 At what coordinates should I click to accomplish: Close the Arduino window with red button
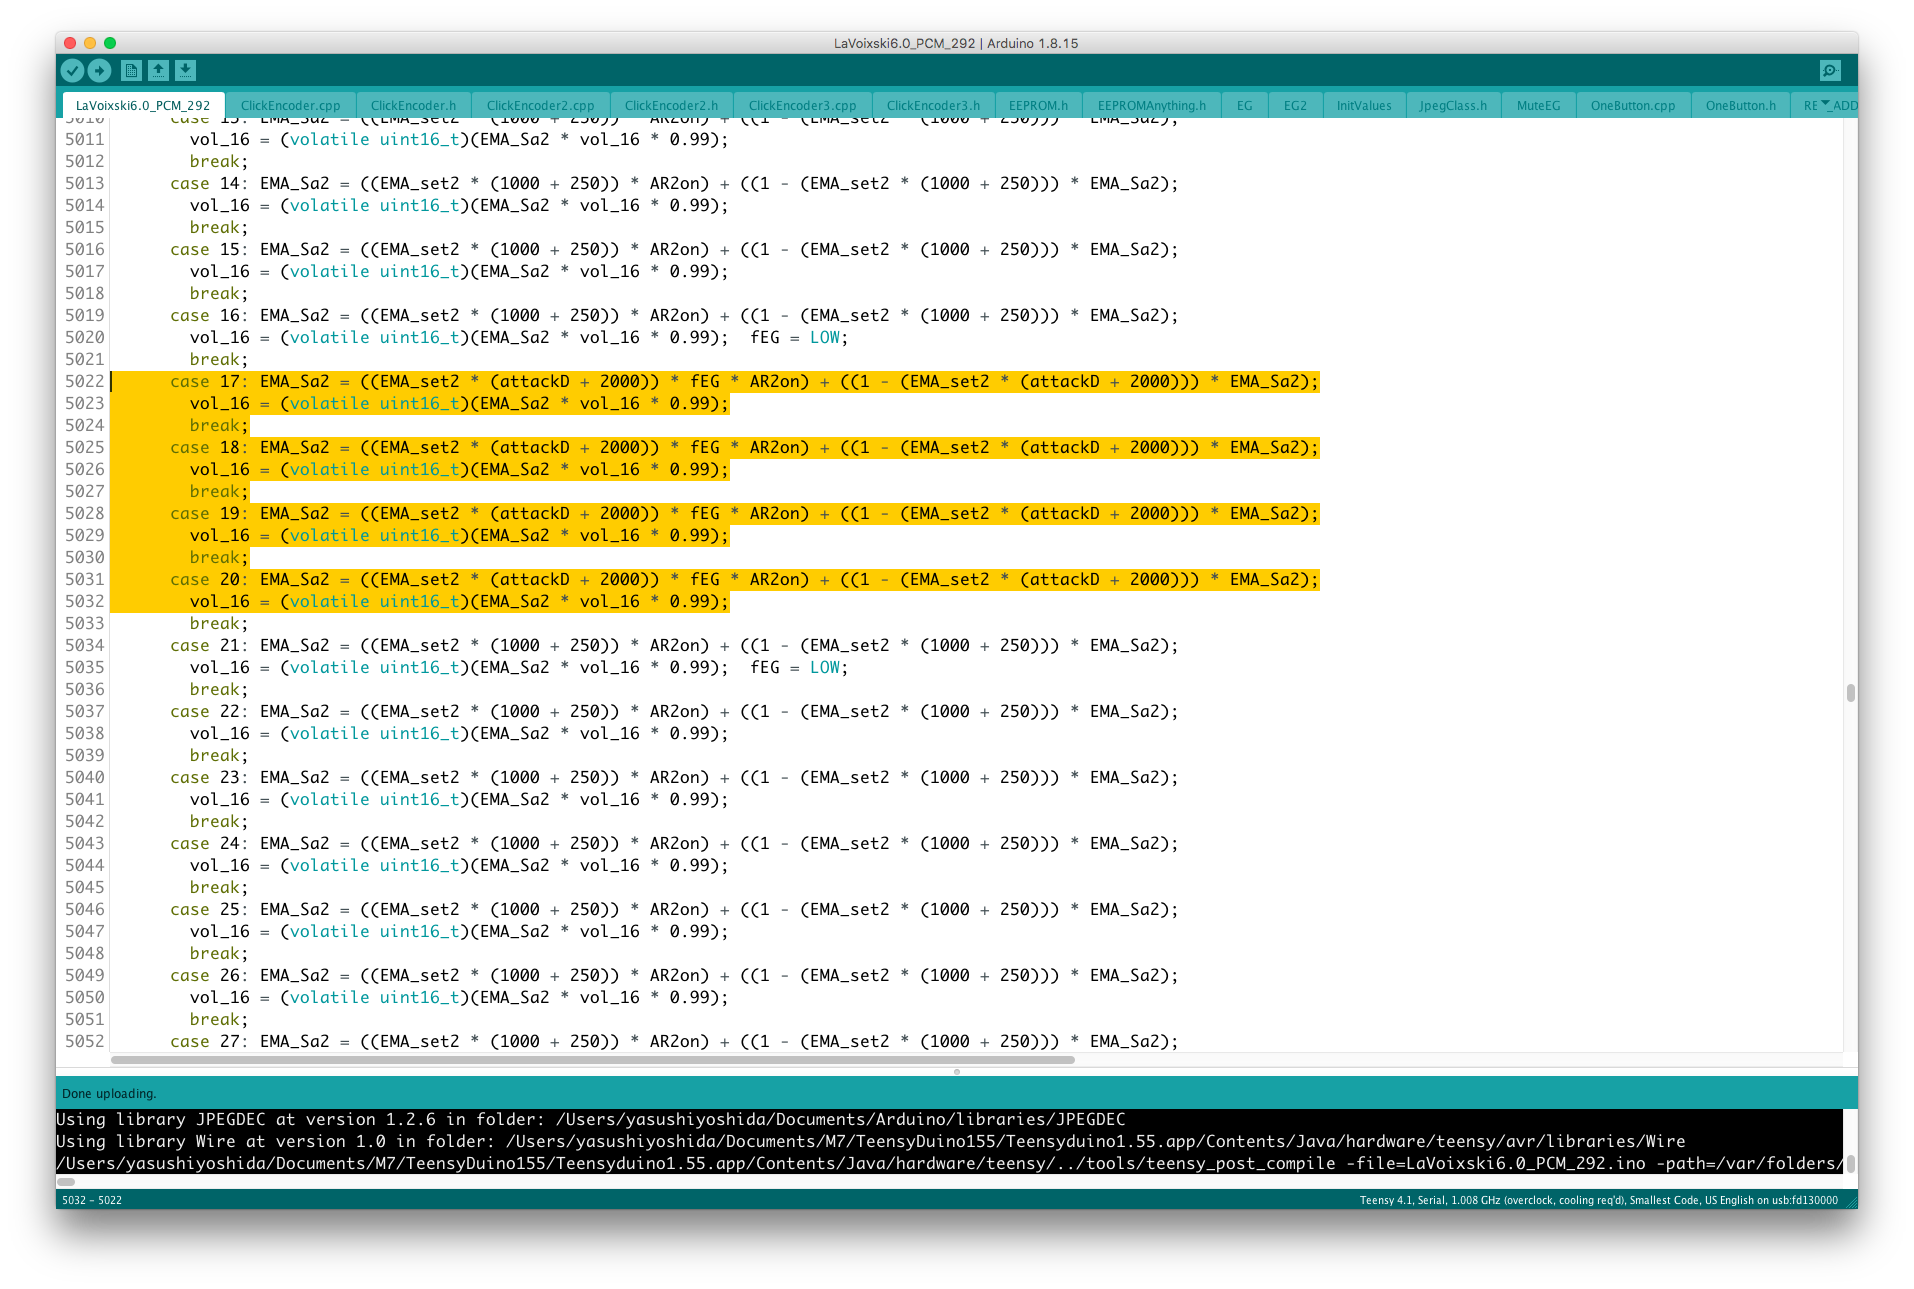70,43
